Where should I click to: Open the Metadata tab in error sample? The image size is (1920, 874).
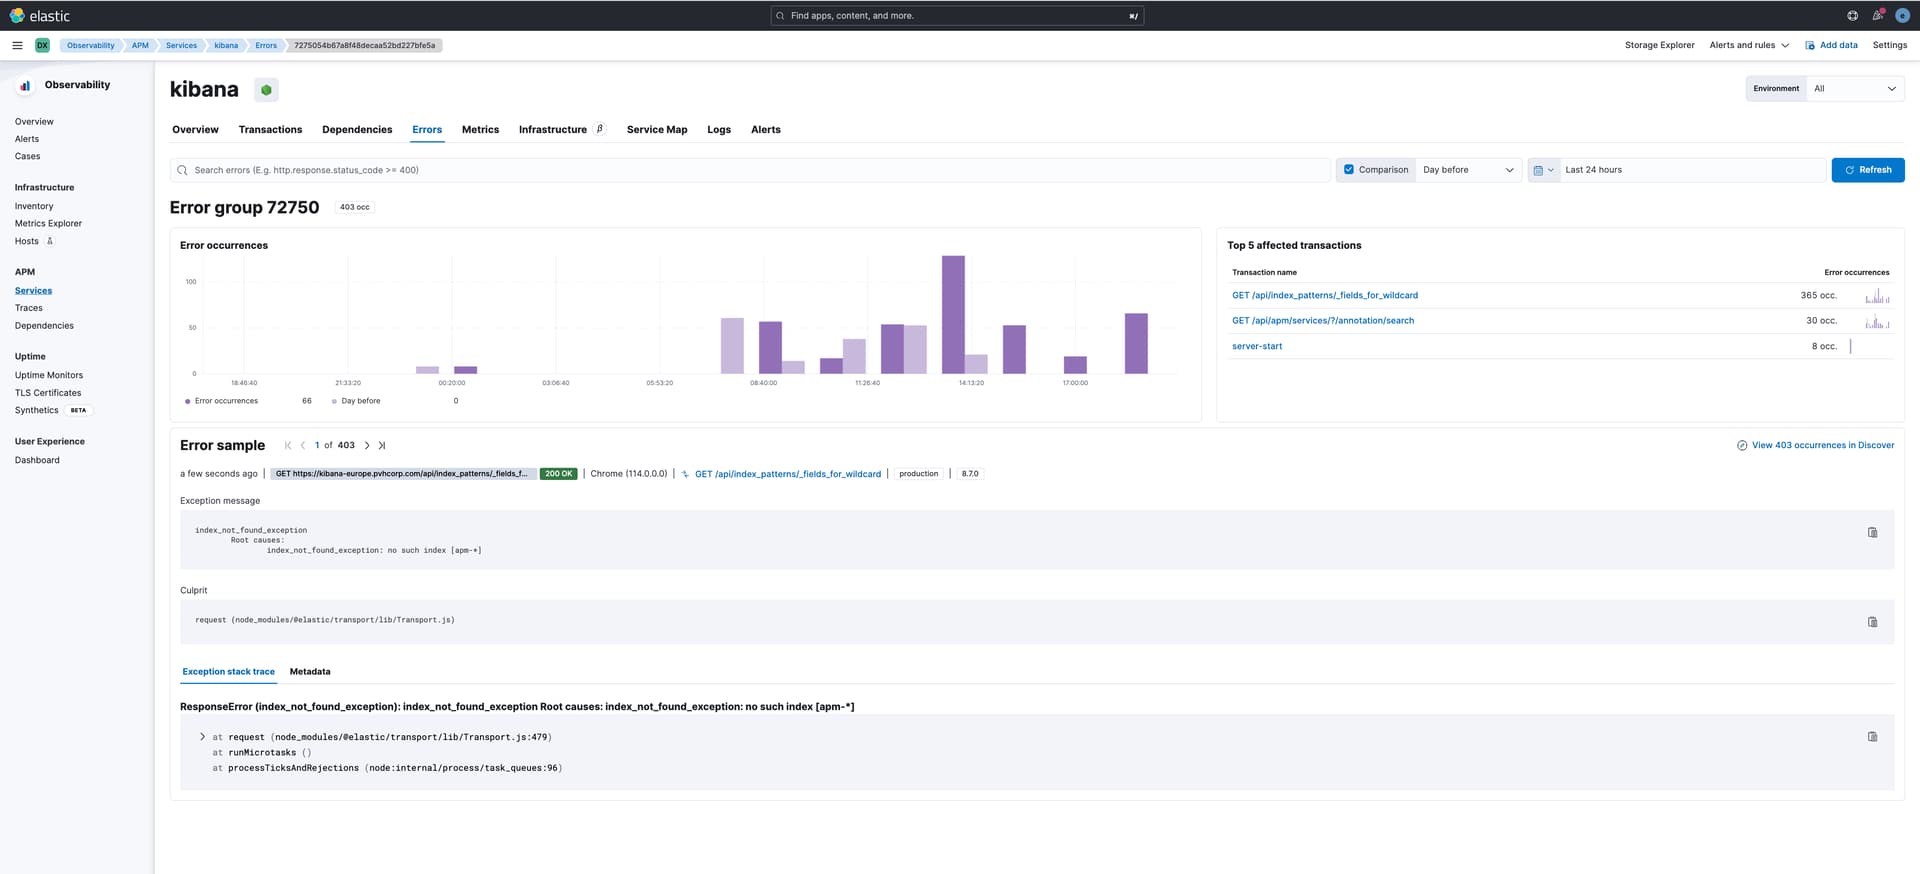click(x=310, y=672)
